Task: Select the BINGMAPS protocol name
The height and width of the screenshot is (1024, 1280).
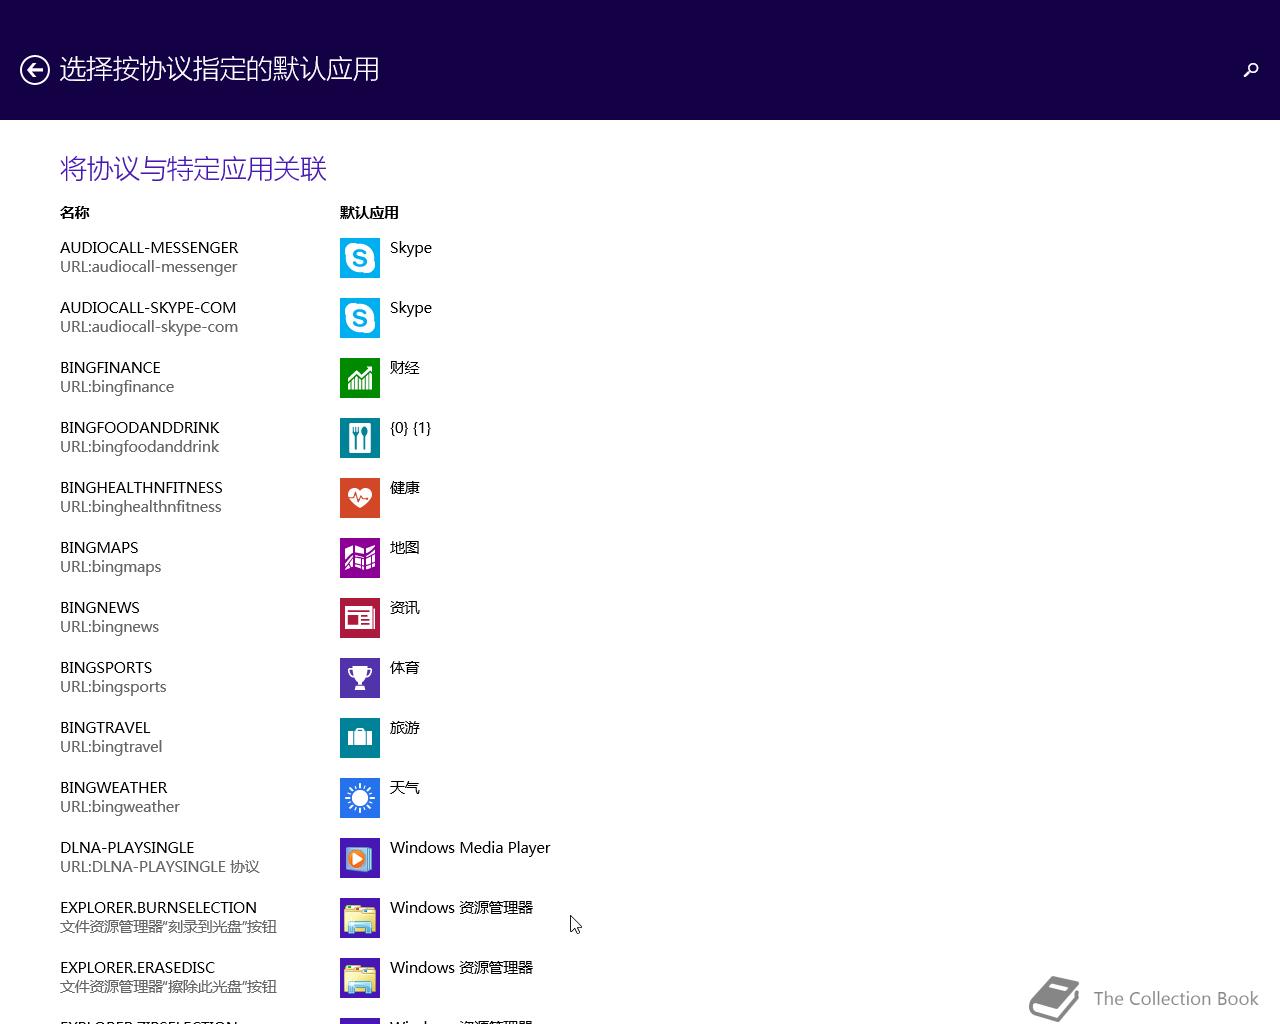Action: pyautogui.click(x=99, y=548)
